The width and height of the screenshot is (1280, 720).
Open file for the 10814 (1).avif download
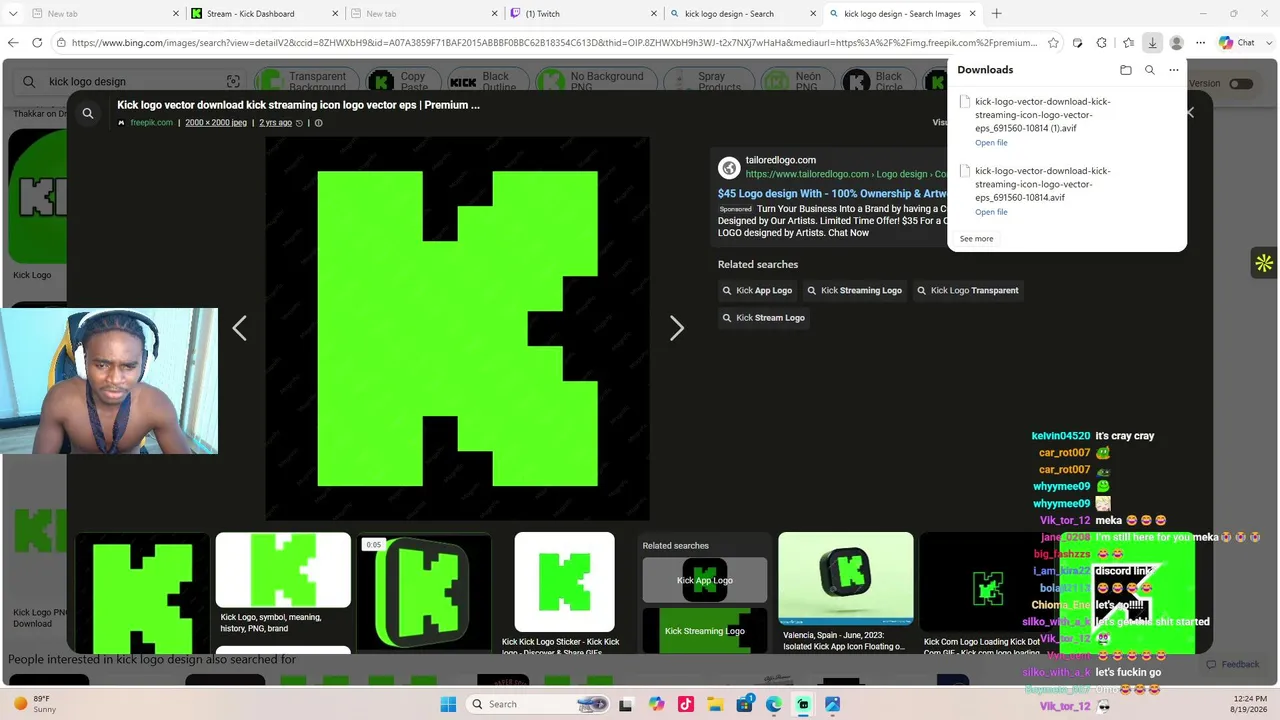click(991, 143)
